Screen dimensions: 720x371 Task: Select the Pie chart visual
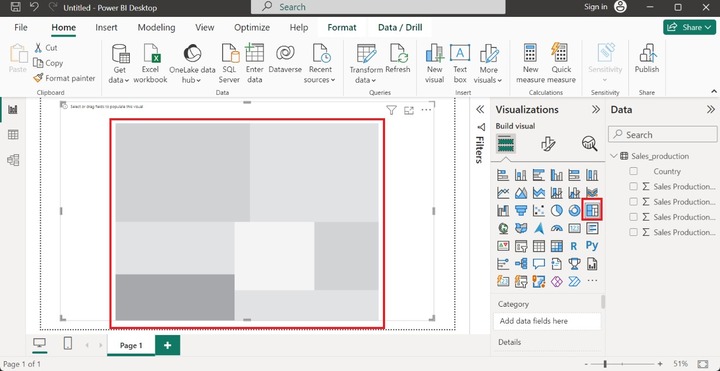pos(557,210)
